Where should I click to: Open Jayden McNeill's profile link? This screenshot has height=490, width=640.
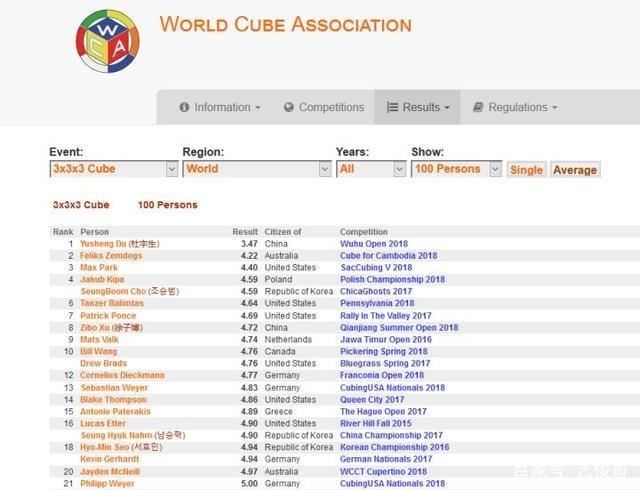tap(110, 472)
